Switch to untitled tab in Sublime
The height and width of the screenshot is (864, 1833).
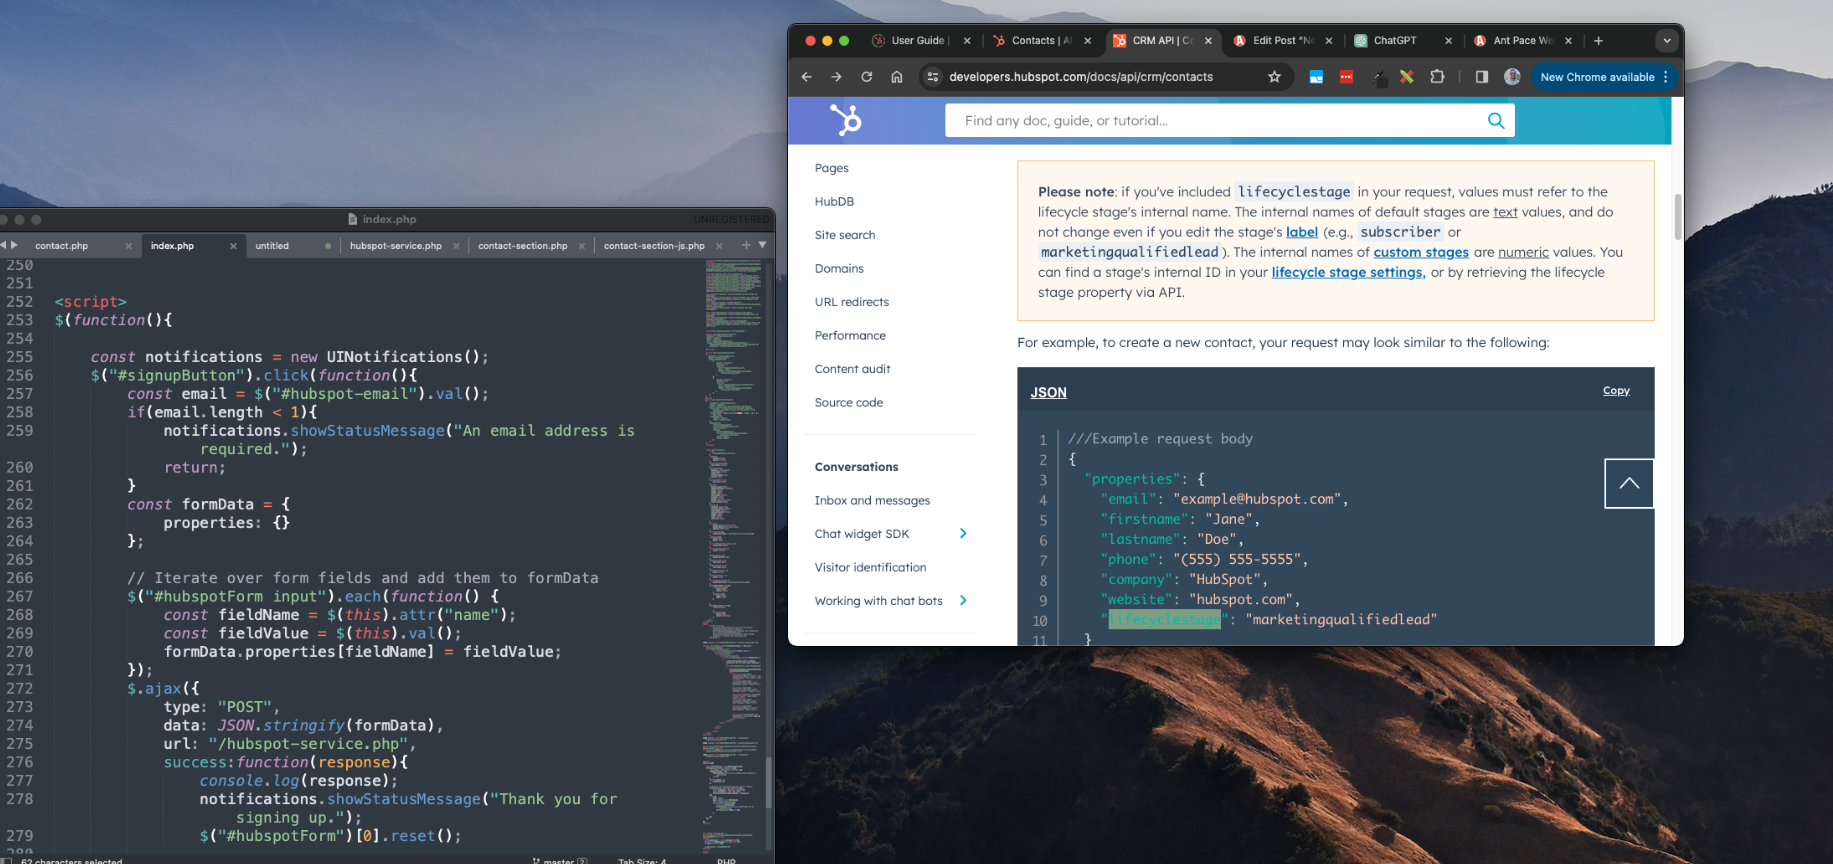272,246
